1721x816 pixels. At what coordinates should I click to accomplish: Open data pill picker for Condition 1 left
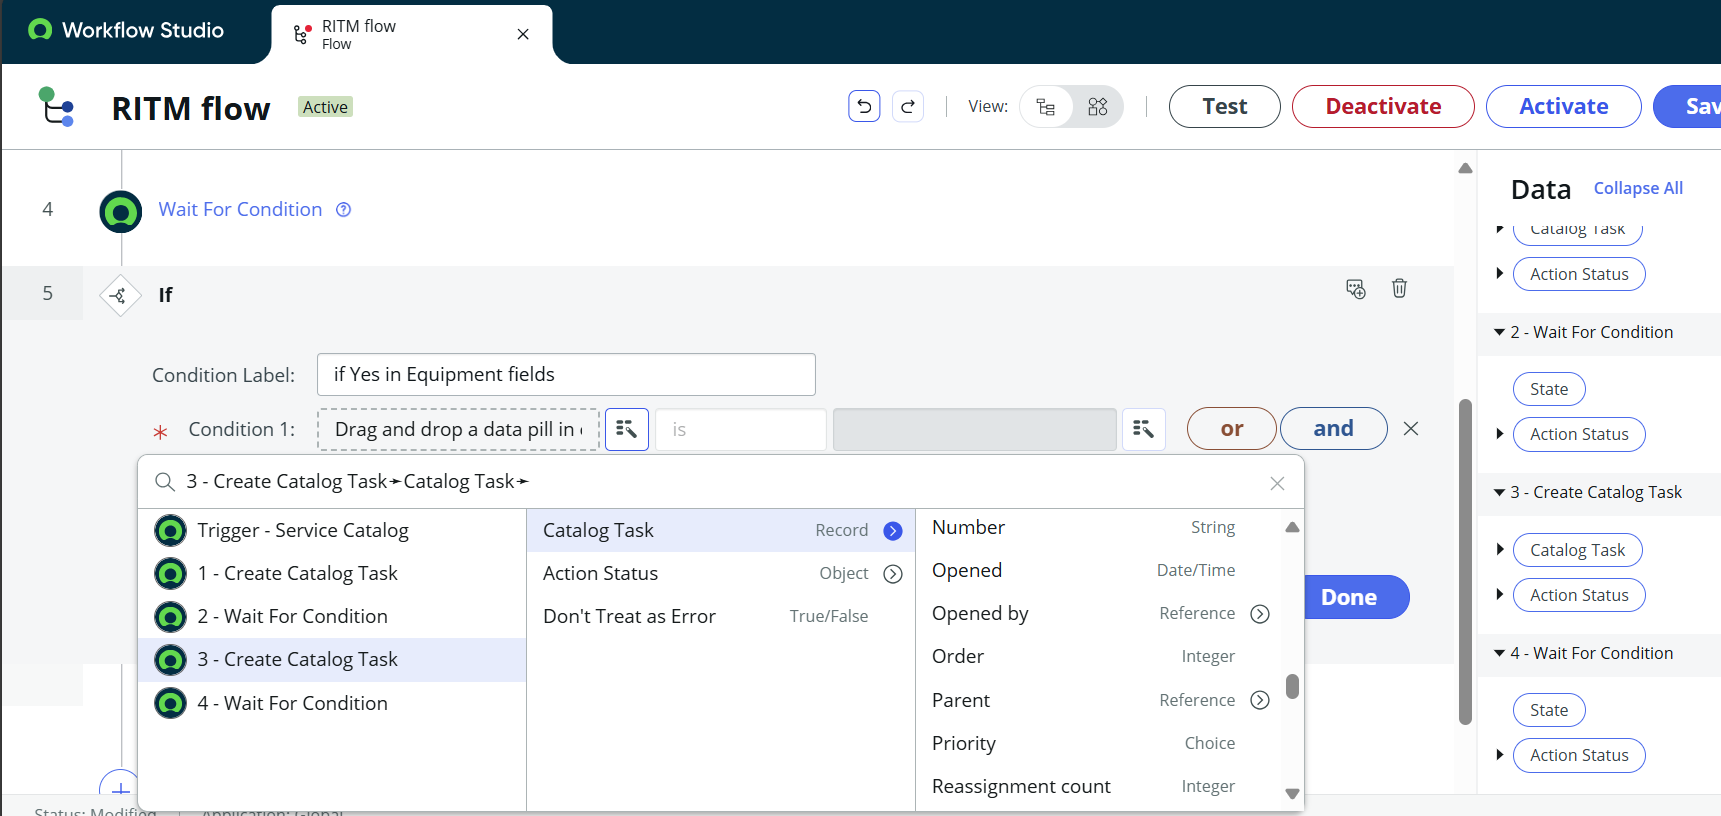(x=627, y=429)
